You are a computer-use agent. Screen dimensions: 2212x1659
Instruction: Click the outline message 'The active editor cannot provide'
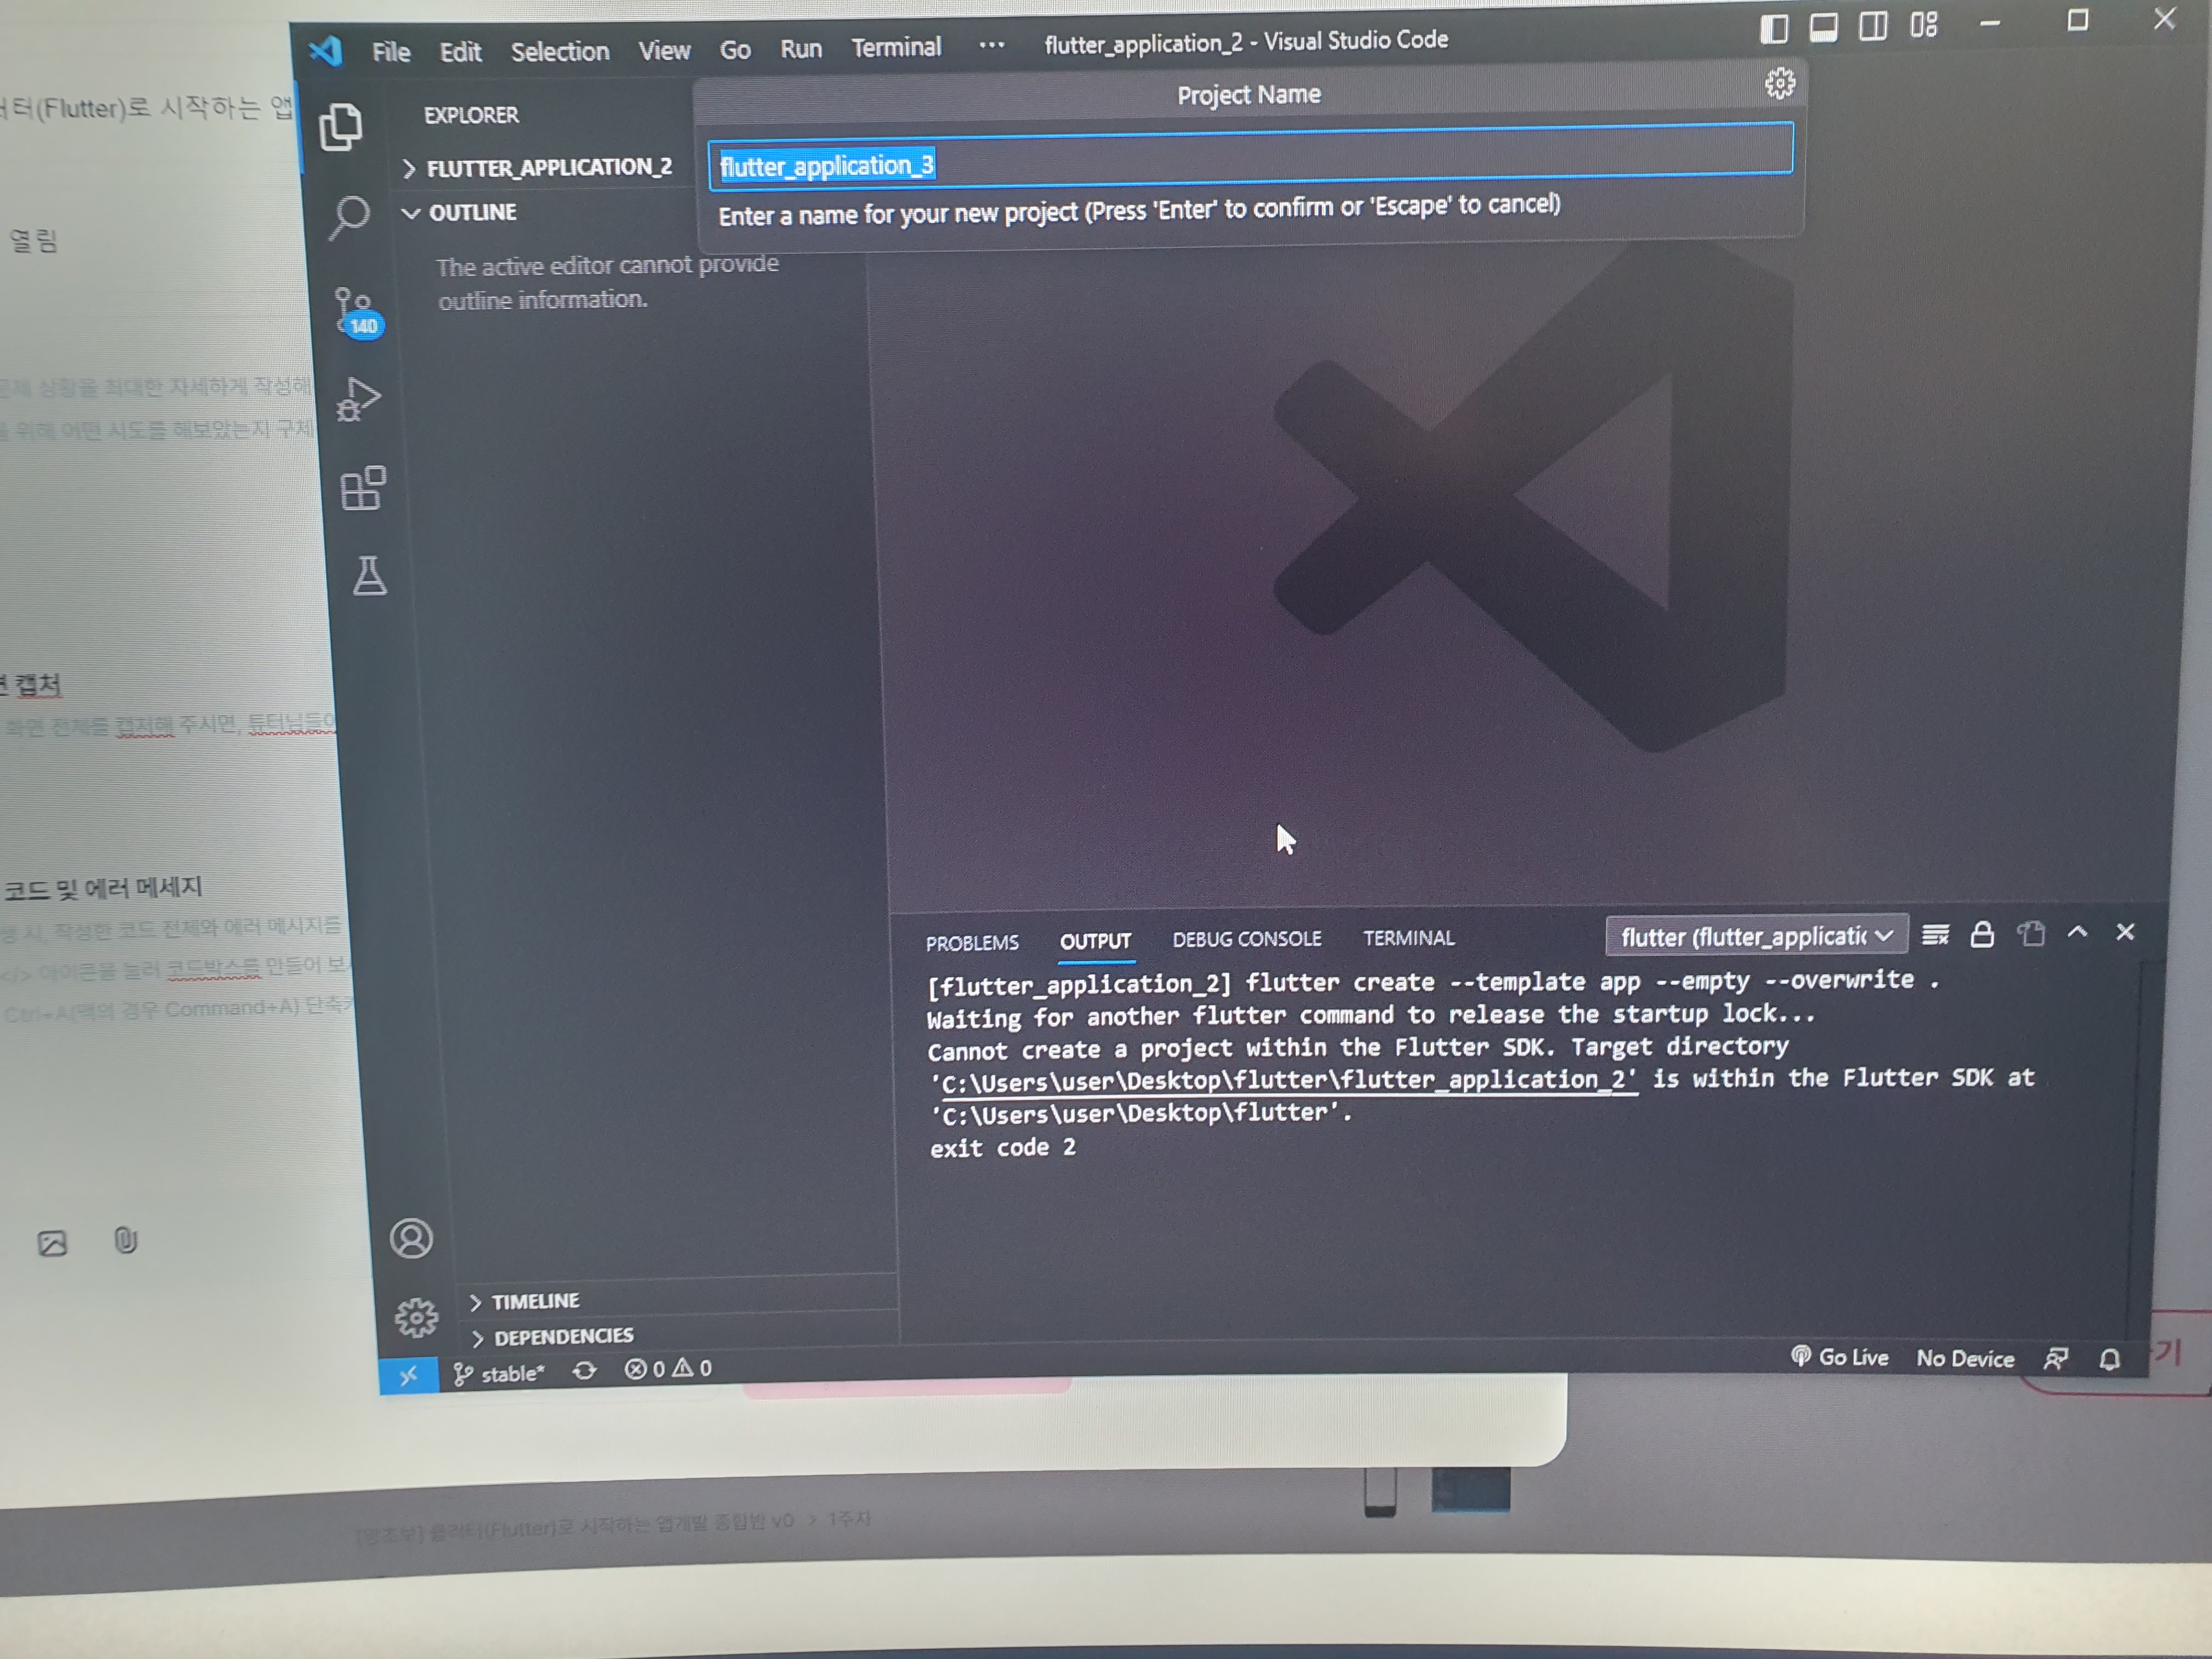click(607, 266)
